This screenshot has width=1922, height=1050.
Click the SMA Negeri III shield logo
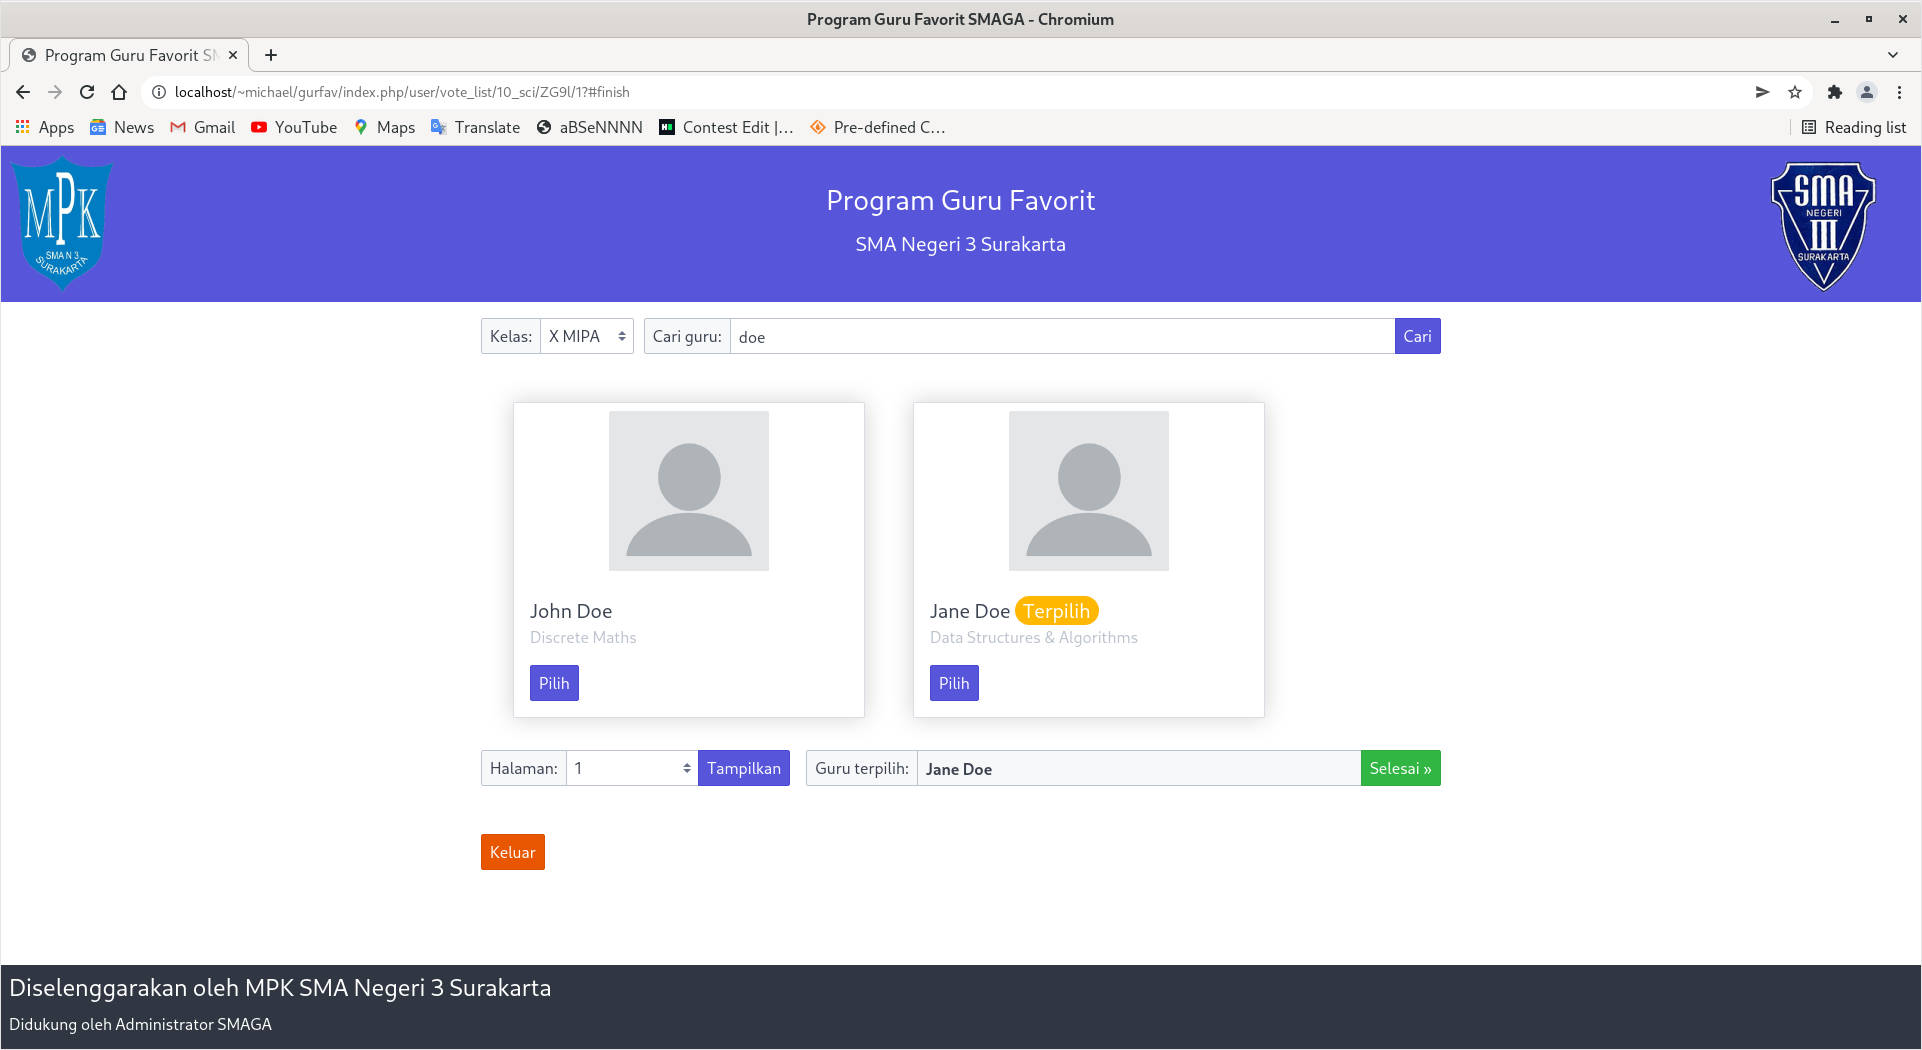coord(1822,225)
